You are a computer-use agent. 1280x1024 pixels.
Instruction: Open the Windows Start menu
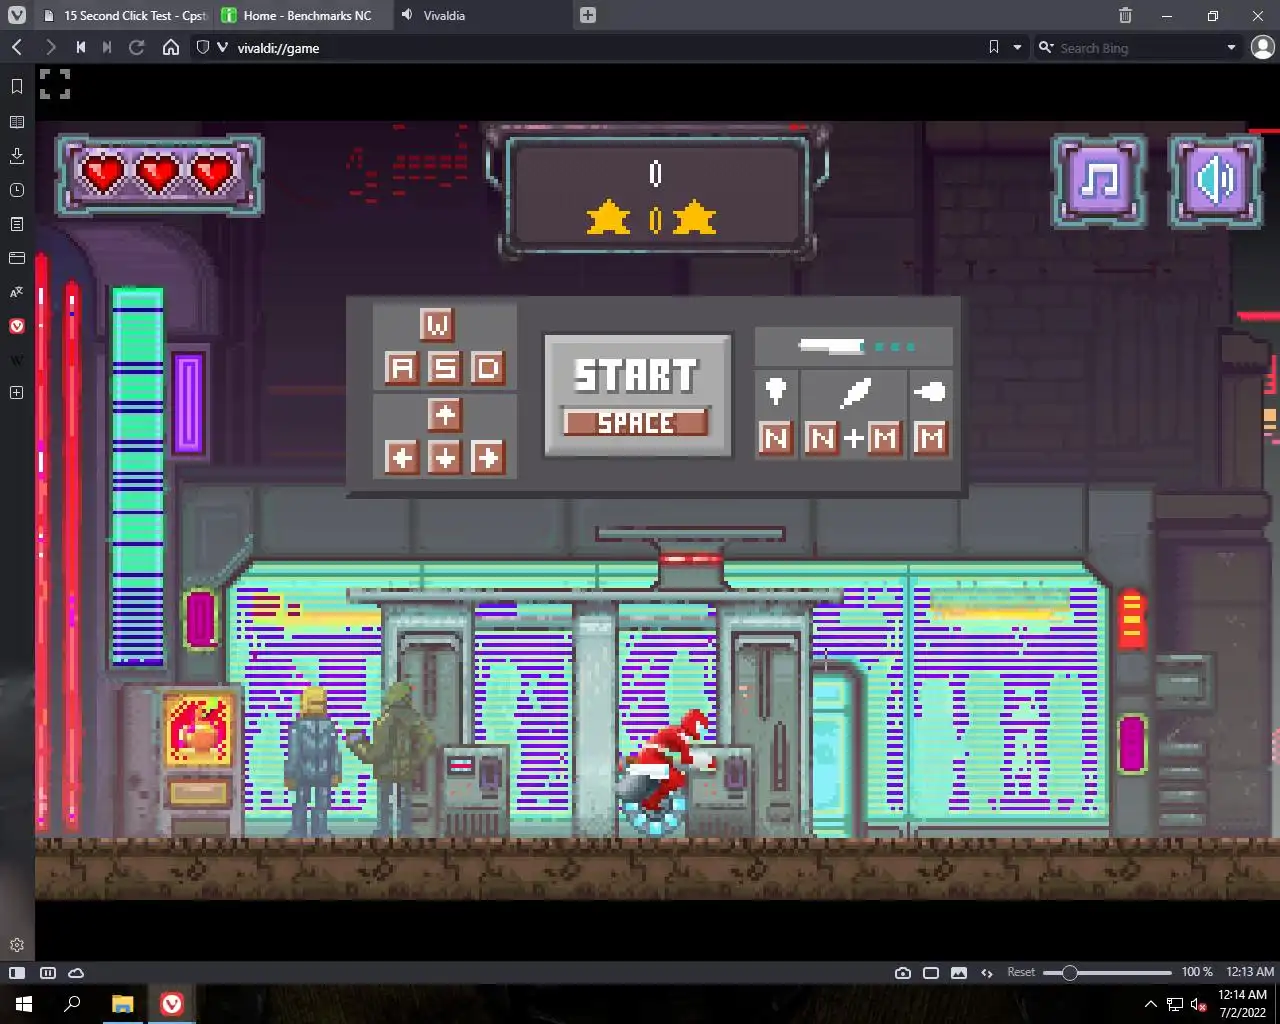click(24, 1004)
